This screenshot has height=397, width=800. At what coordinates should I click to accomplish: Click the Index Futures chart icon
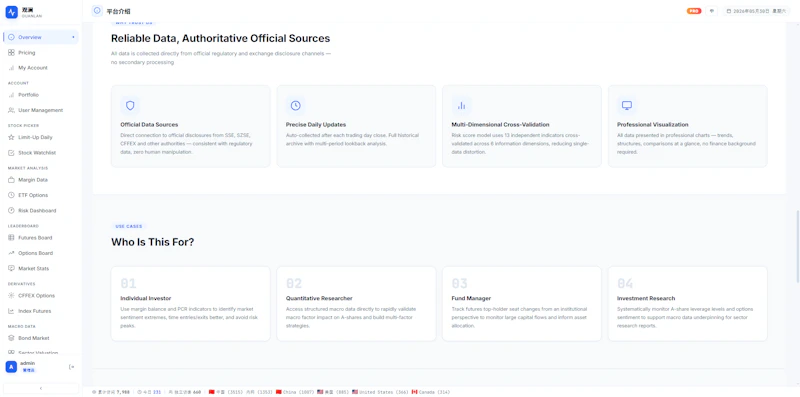click(x=11, y=311)
